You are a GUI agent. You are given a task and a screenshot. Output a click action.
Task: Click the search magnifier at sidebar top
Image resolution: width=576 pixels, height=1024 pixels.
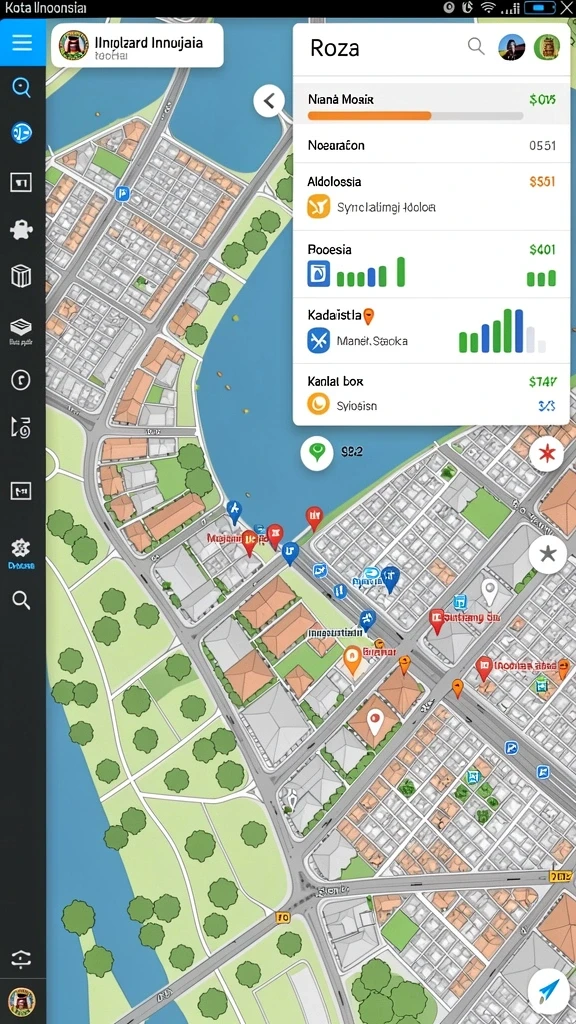coord(22,87)
